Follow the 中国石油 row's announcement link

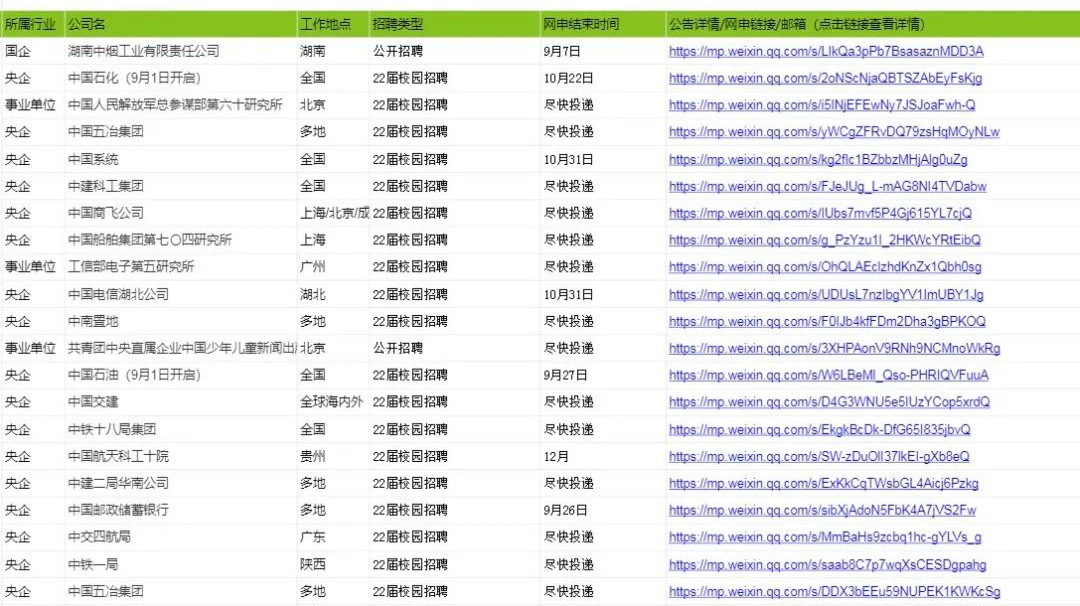pos(829,375)
